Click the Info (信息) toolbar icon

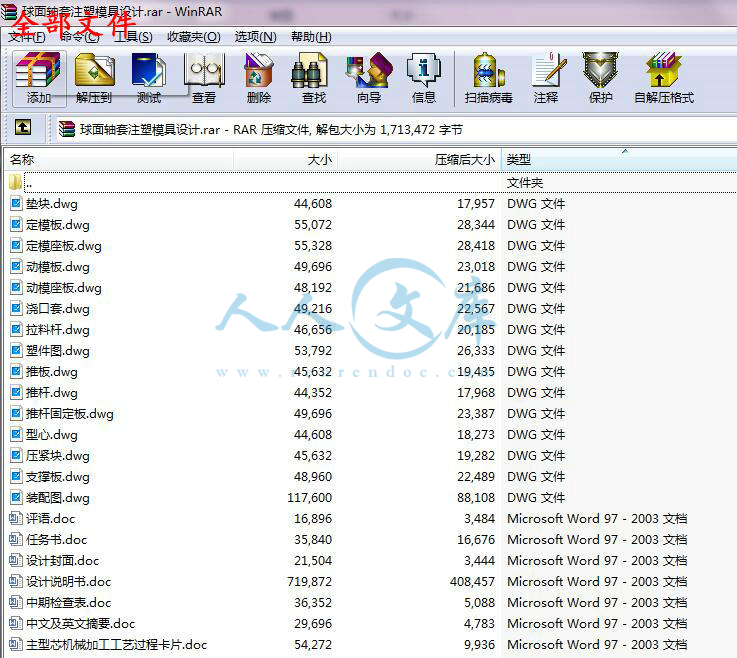pos(423,78)
